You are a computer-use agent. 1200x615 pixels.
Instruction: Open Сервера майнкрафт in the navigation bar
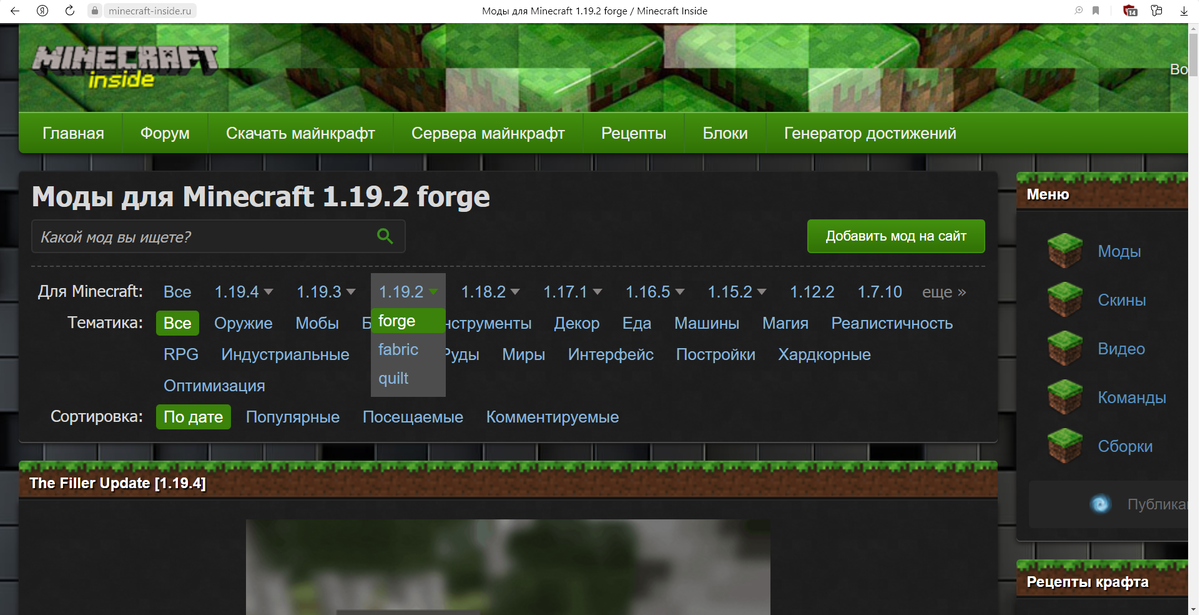(488, 133)
